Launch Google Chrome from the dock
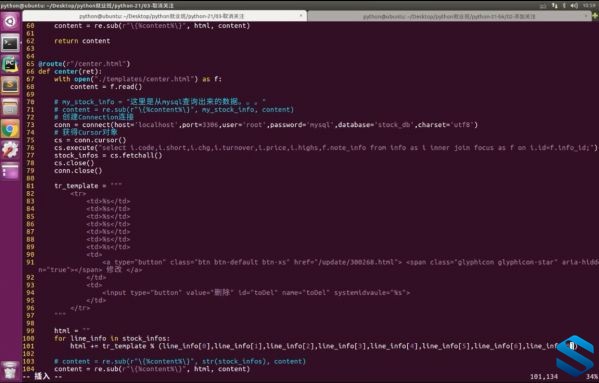Viewport: 599px width, 383px height. point(10,129)
